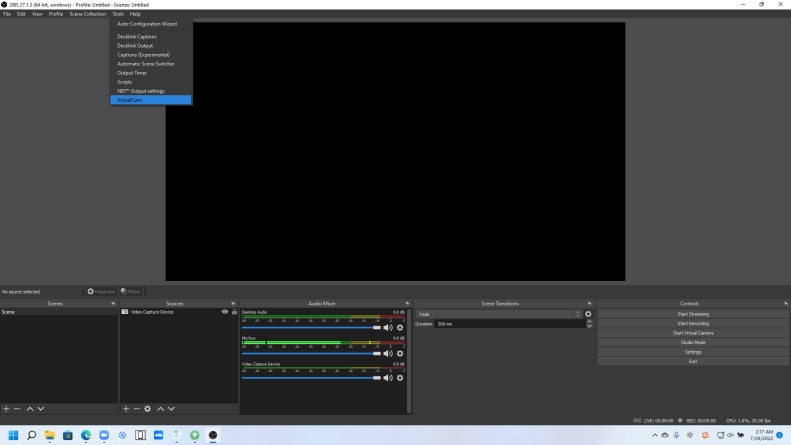Remove selected scene with minus icon
Viewport: 791px width, 445px height.
[x=17, y=409]
